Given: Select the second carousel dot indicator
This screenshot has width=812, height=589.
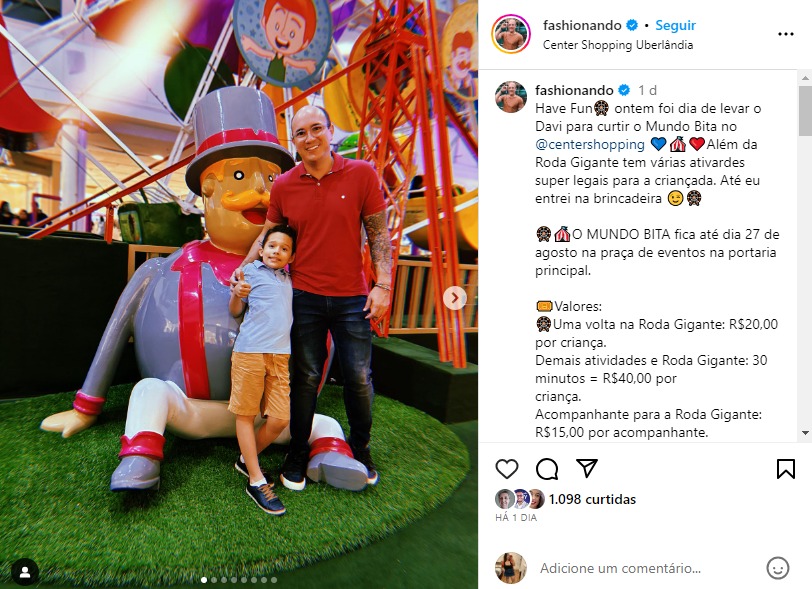Looking at the screenshot, I should click(213, 580).
